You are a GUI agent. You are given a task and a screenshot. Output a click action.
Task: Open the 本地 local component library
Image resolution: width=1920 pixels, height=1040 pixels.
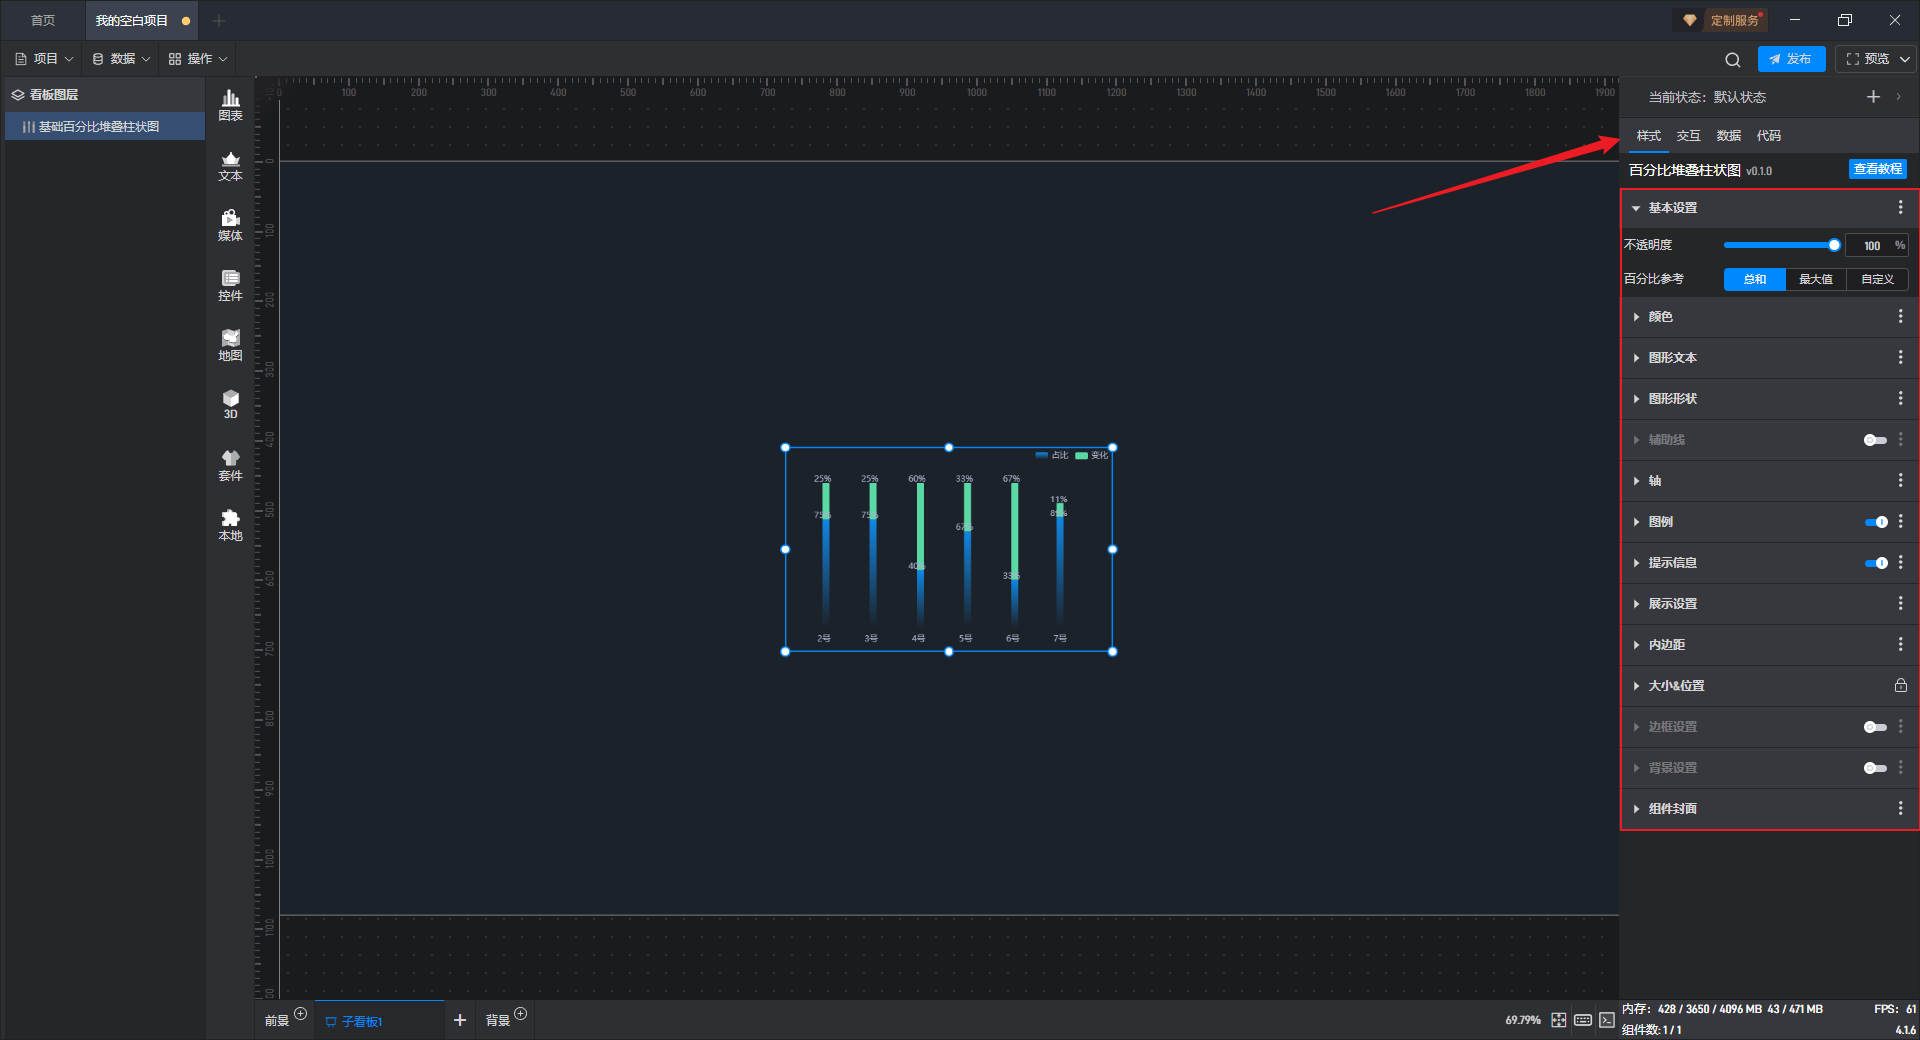(x=230, y=525)
